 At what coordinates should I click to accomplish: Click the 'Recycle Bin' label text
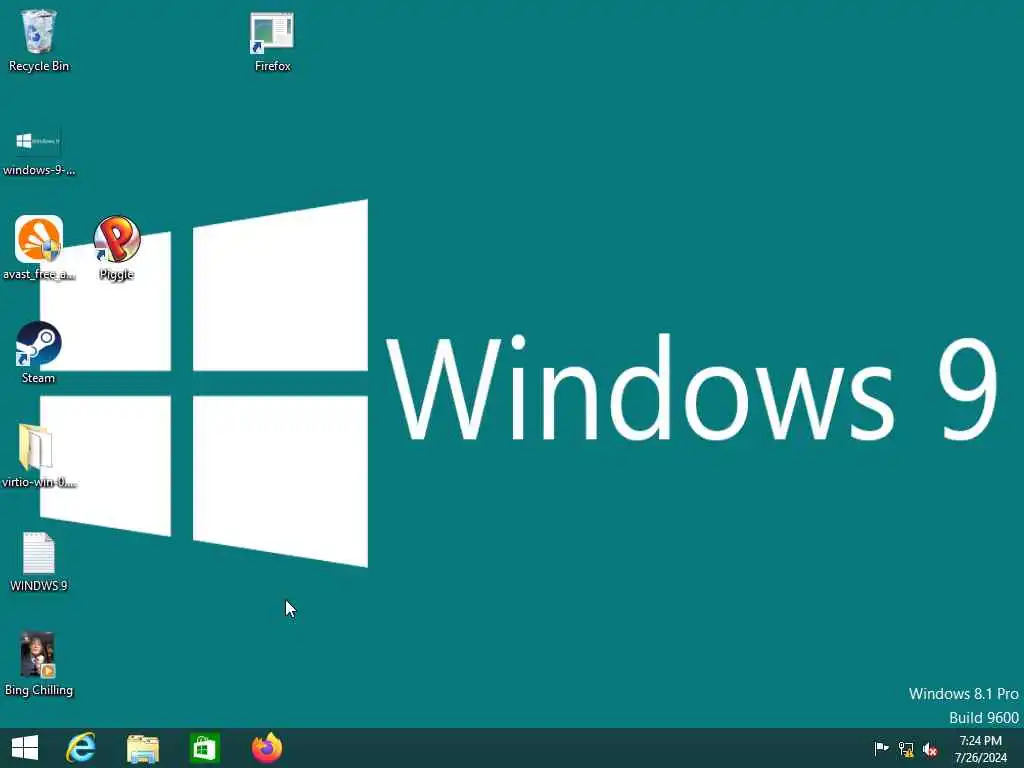point(39,66)
